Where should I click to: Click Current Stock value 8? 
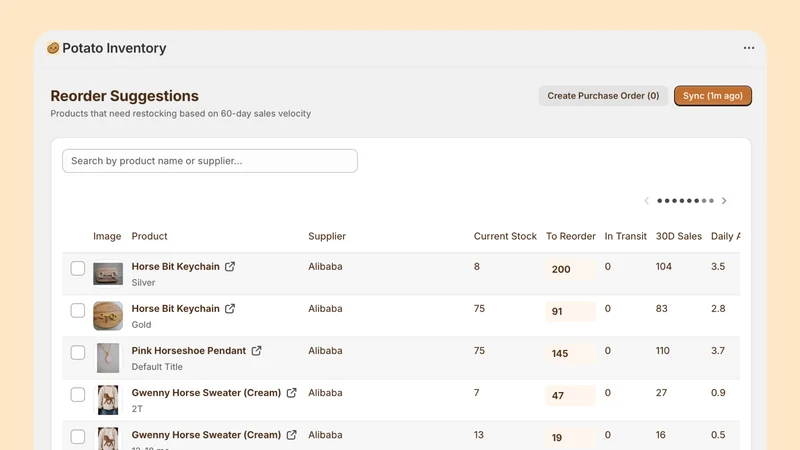pyautogui.click(x=477, y=266)
